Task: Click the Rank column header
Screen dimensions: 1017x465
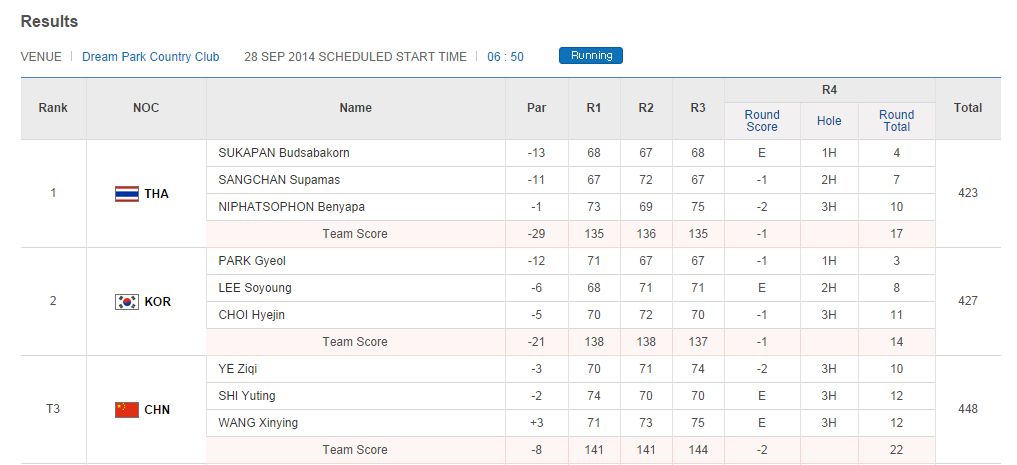Action: (53, 108)
